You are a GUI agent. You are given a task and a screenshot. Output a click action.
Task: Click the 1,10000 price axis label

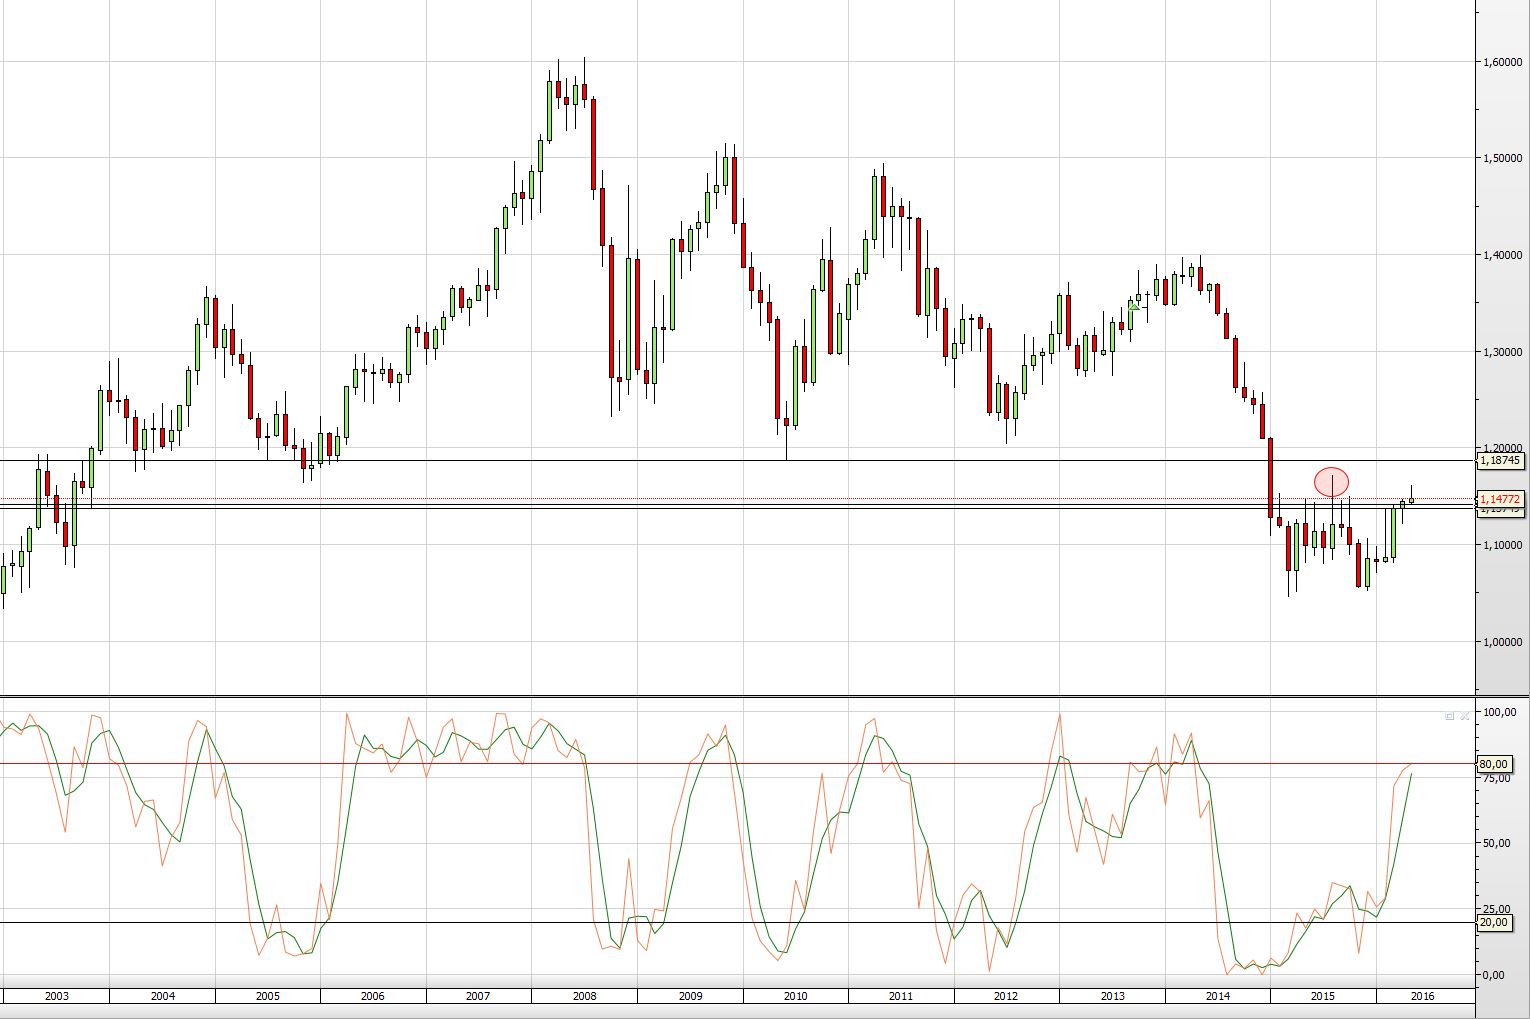1503,545
